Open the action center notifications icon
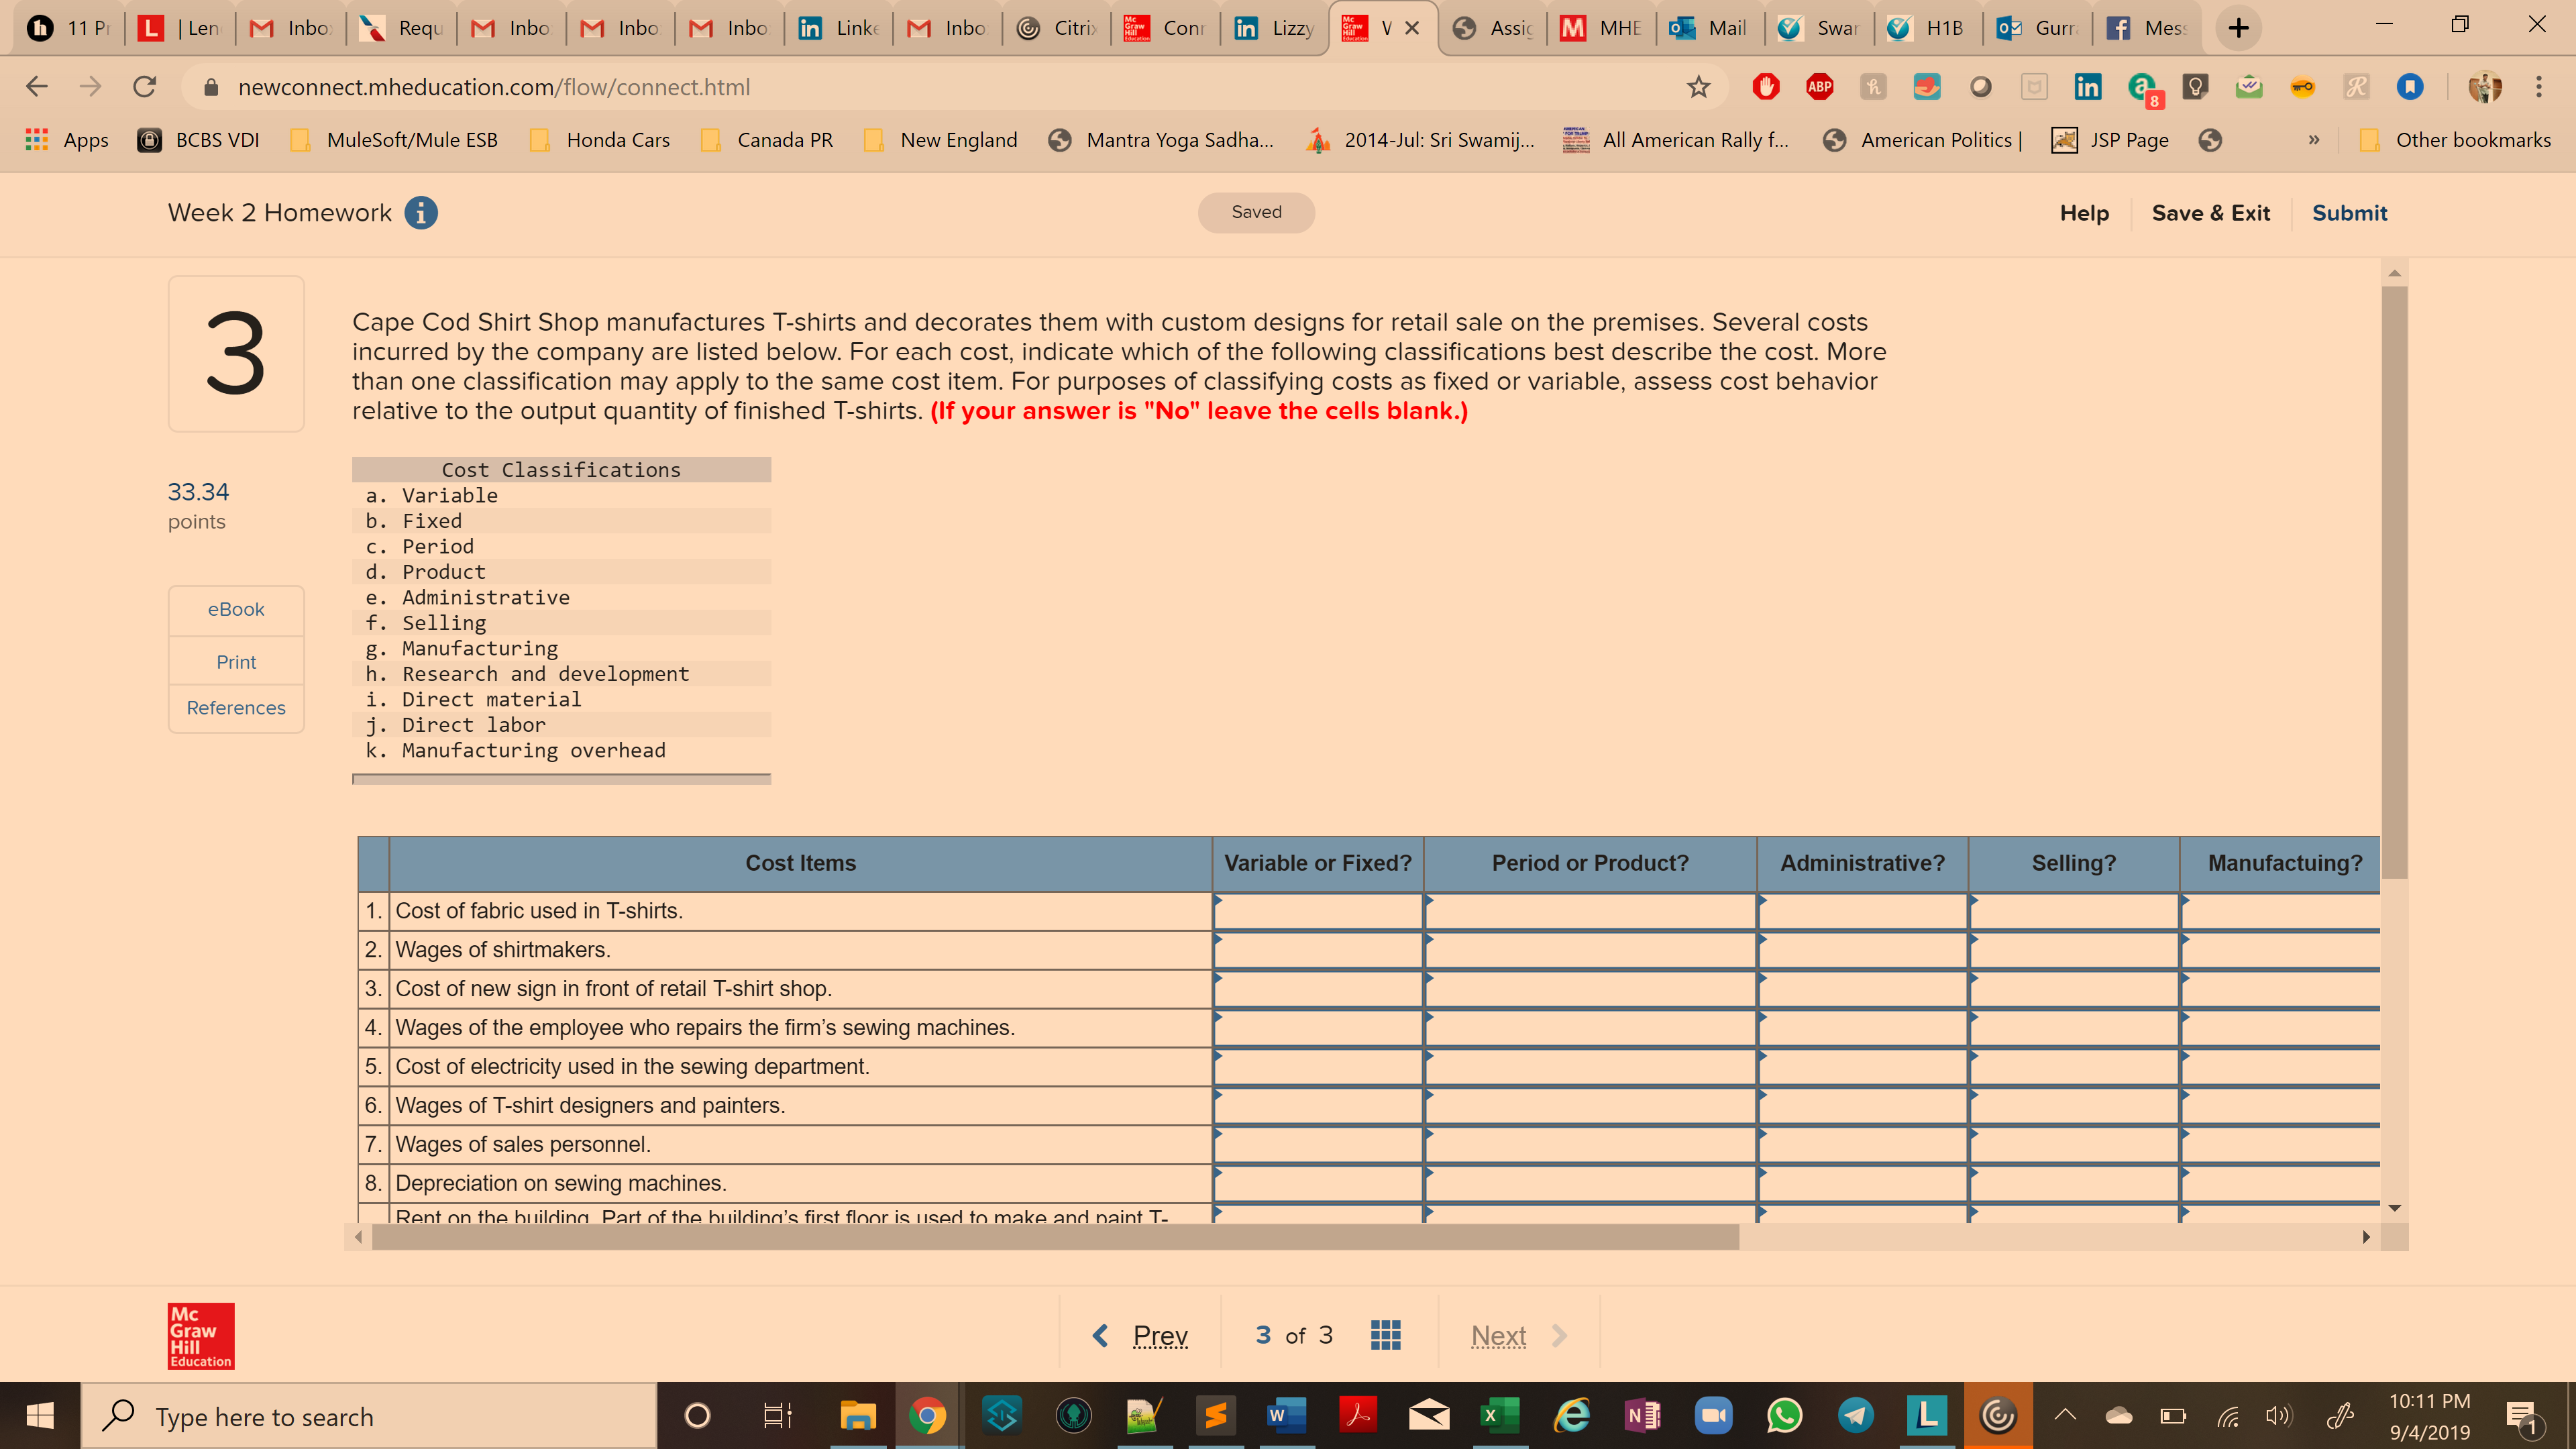The image size is (2576, 1449). tap(2524, 1416)
